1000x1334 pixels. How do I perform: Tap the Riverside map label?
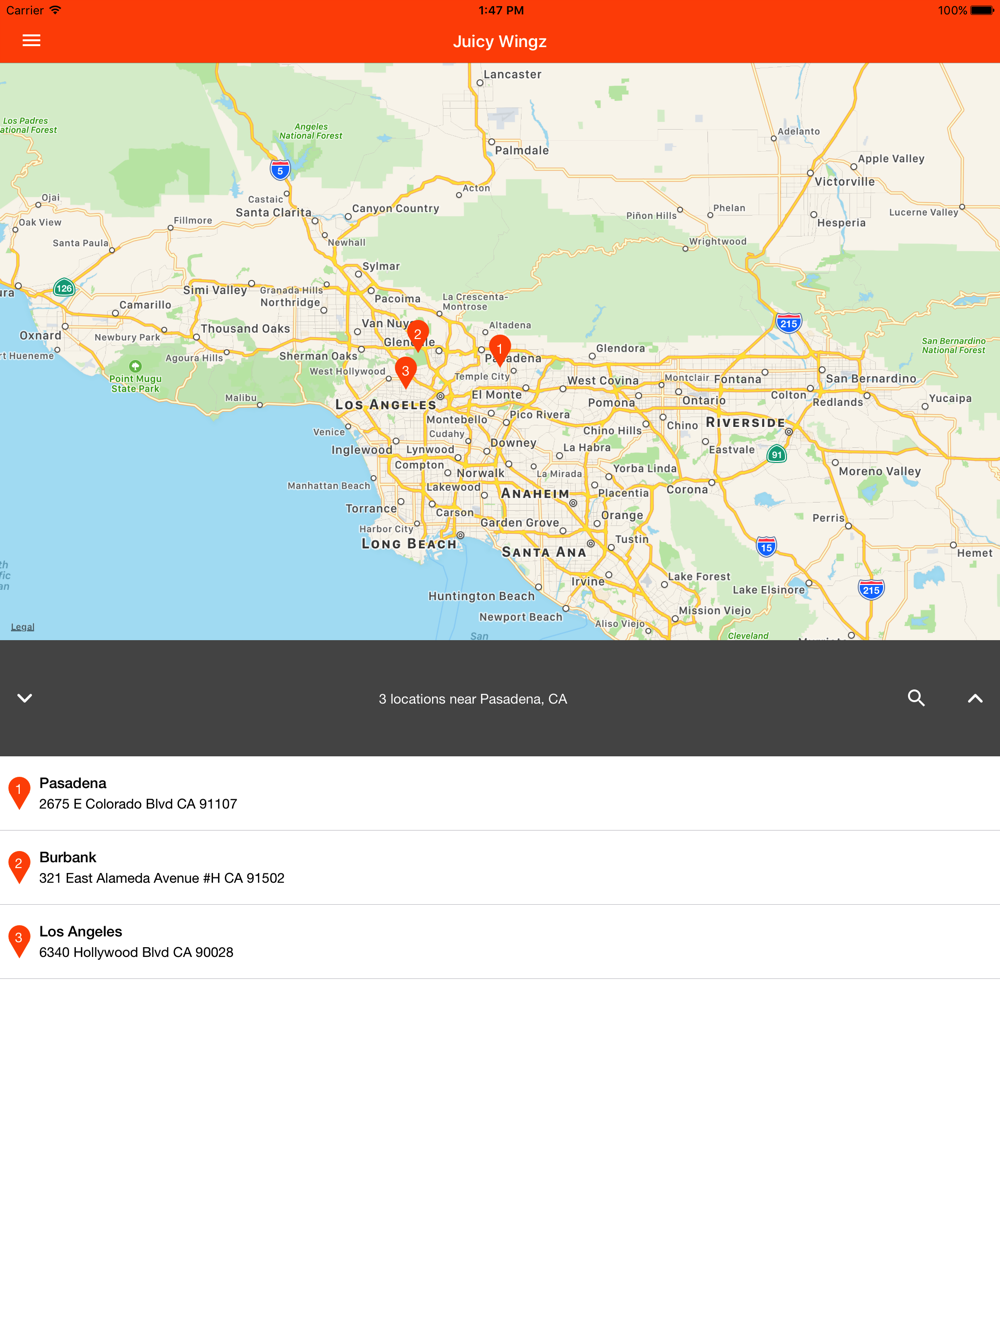[x=746, y=422]
